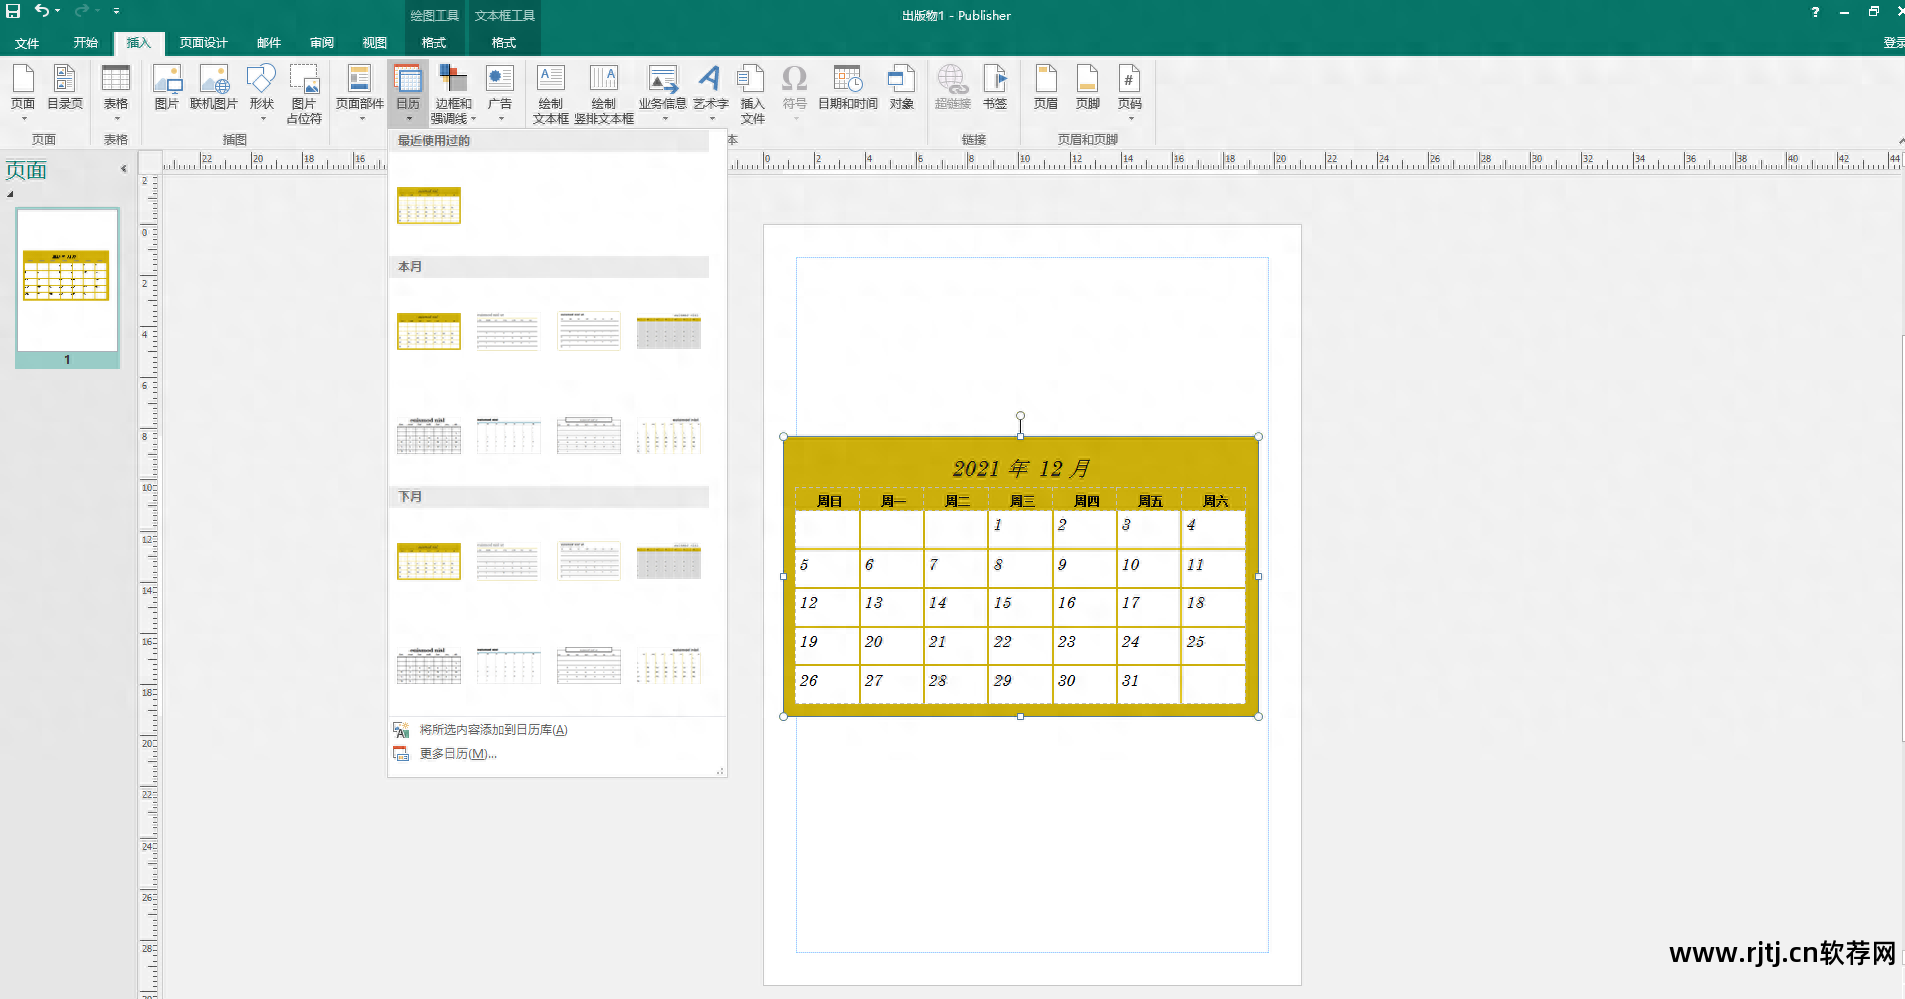
Task: Collapse the 页面 navigation pane arrow
Action: (123, 169)
